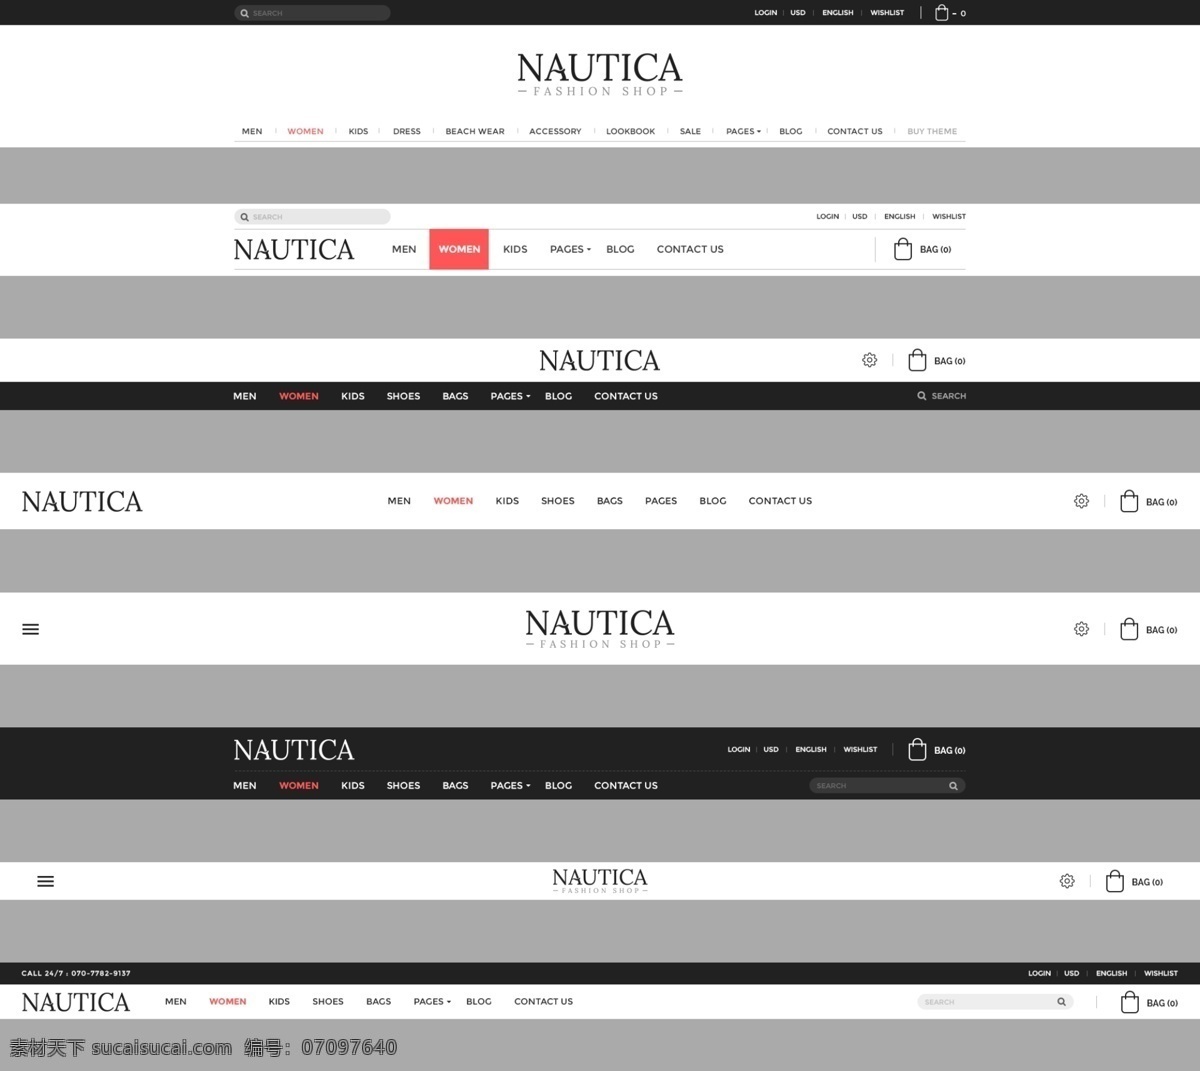The width and height of the screenshot is (1200, 1071).
Task: Click WISHLIST in the all-dark NAUTICA header
Action: click(x=860, y=749)
